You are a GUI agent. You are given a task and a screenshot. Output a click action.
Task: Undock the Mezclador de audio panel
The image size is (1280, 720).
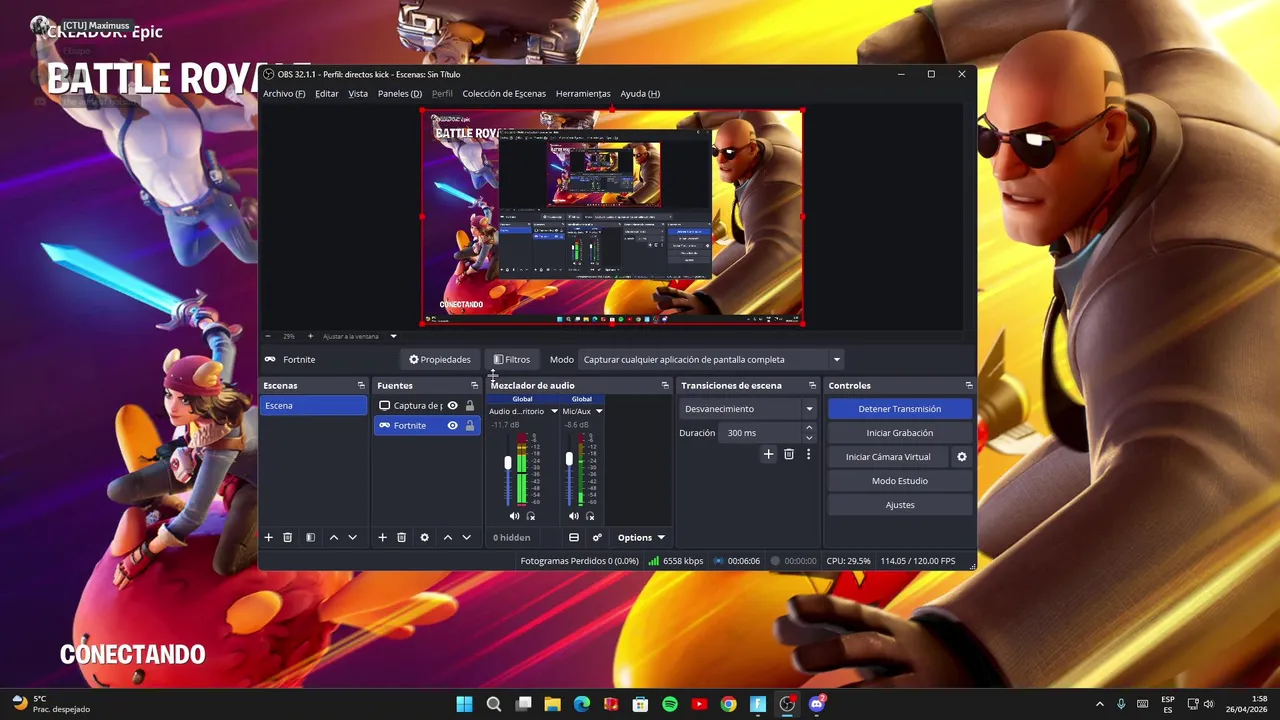(665, 385)
